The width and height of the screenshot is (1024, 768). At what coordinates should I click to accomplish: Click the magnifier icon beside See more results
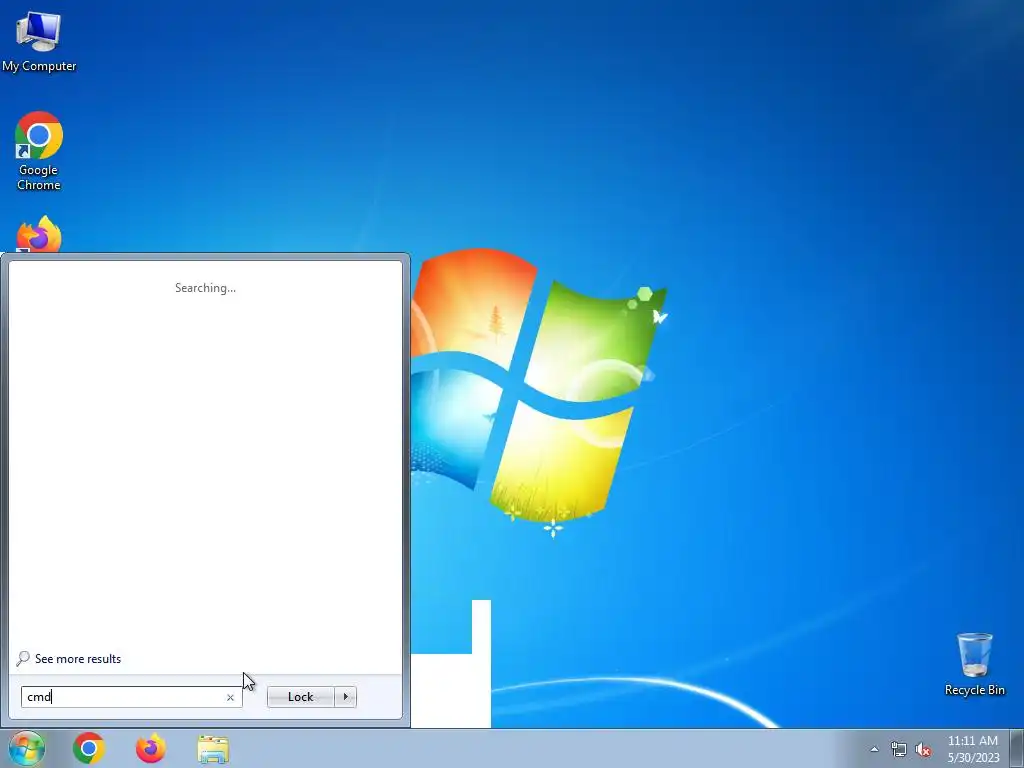point(23,658)
